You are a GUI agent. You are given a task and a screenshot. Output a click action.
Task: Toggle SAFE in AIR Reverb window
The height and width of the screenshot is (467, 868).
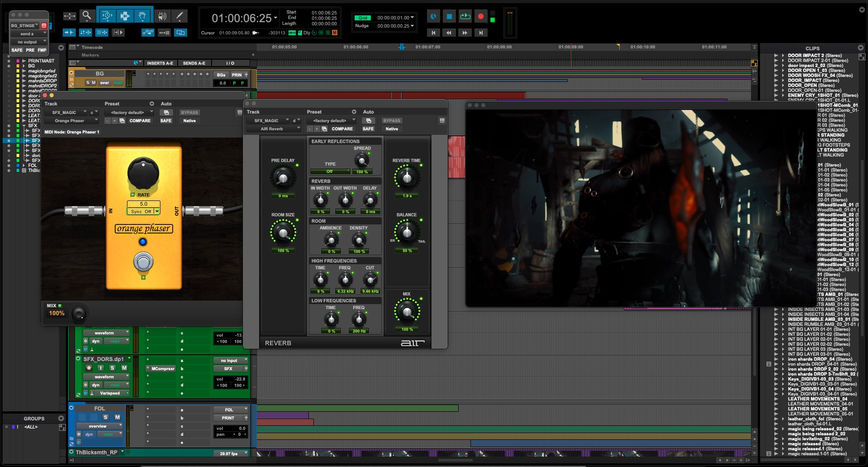pyautogui.click(x=368, y=129)
